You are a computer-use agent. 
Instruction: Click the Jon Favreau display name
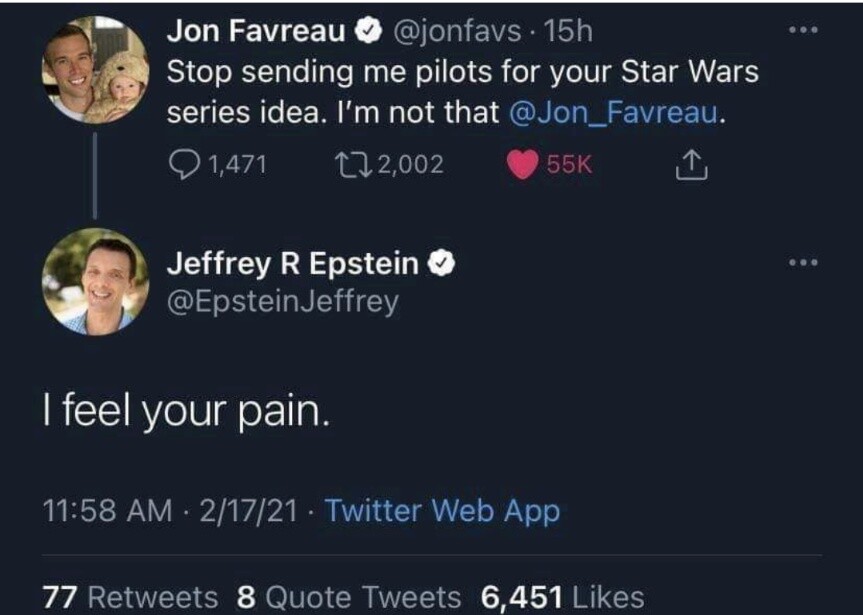coord(257,33)
